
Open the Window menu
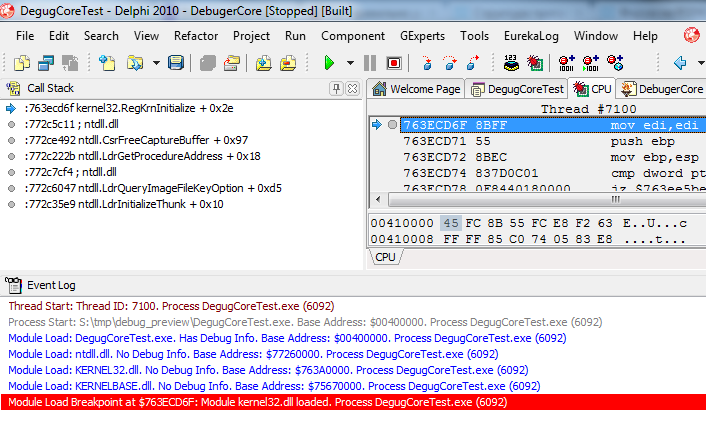tap(596, 36)
